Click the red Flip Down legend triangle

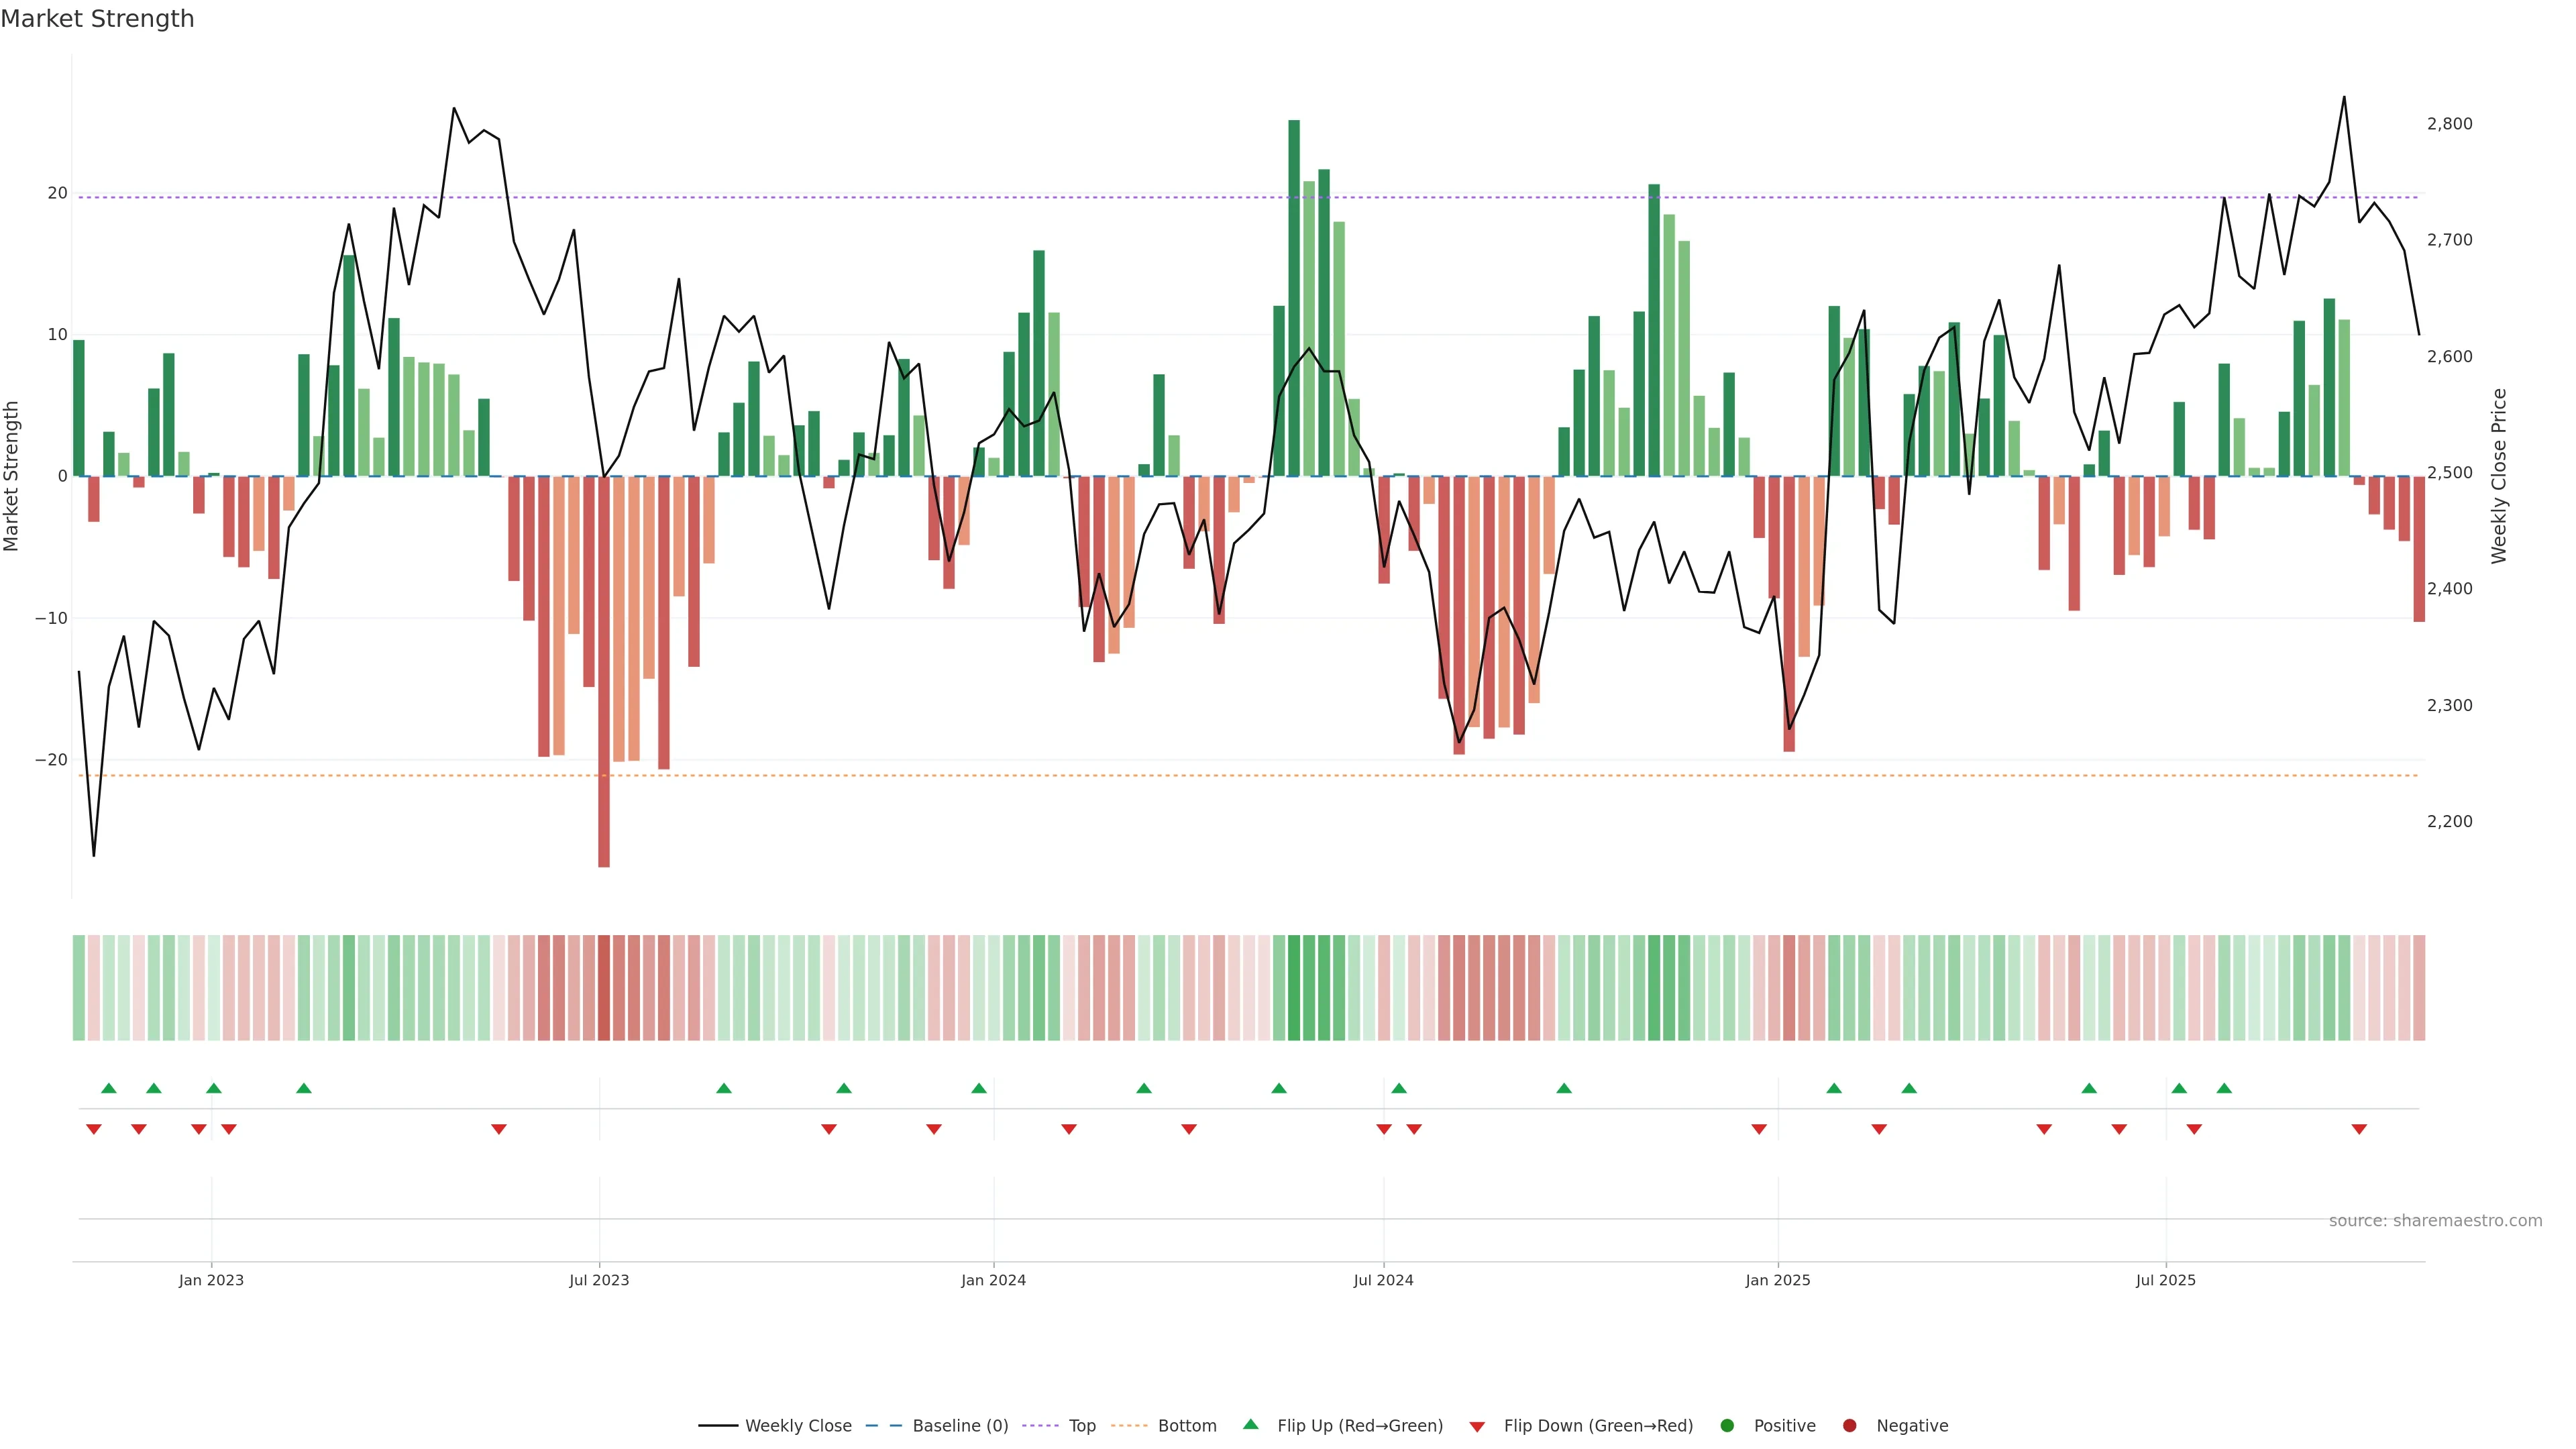click(1477, 1427)
